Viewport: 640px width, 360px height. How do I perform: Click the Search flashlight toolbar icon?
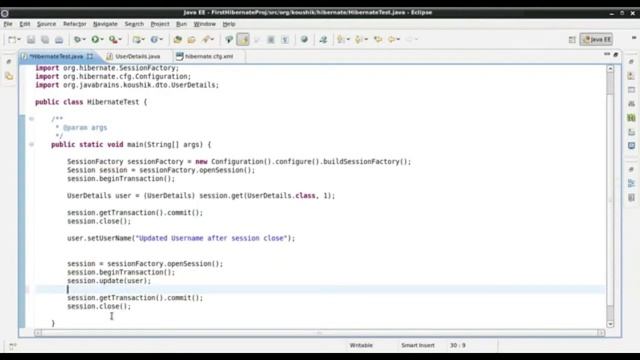(207, 40)
